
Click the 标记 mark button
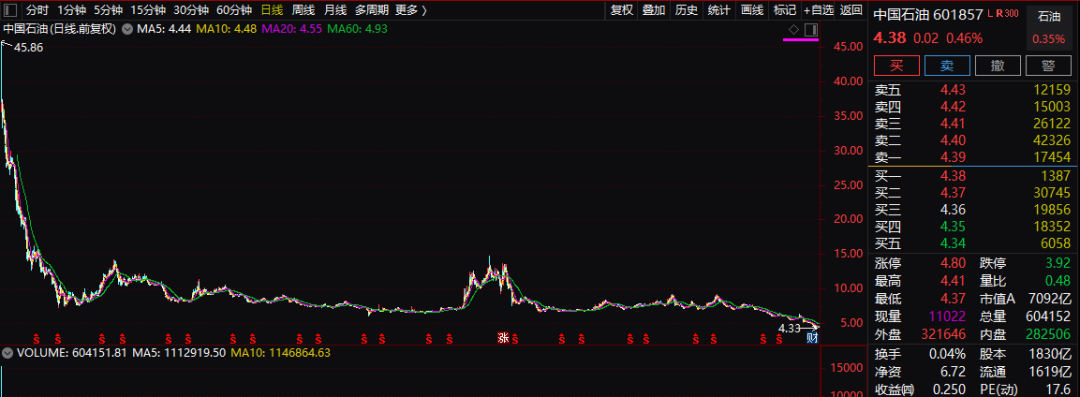pyautogui.click(x=785, y=10)
